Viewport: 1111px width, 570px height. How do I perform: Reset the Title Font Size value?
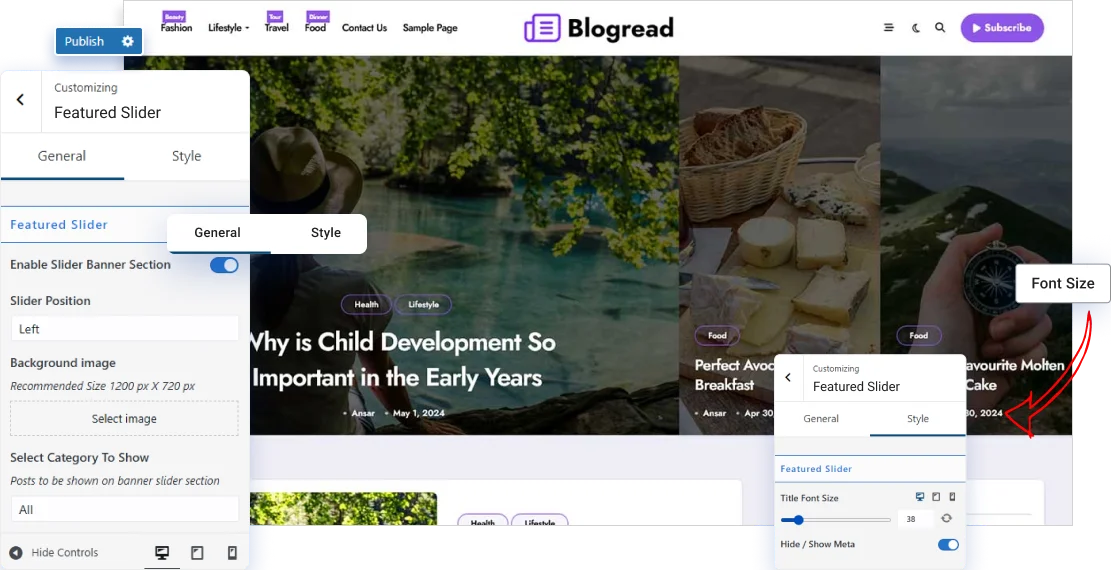coord(947,519)
